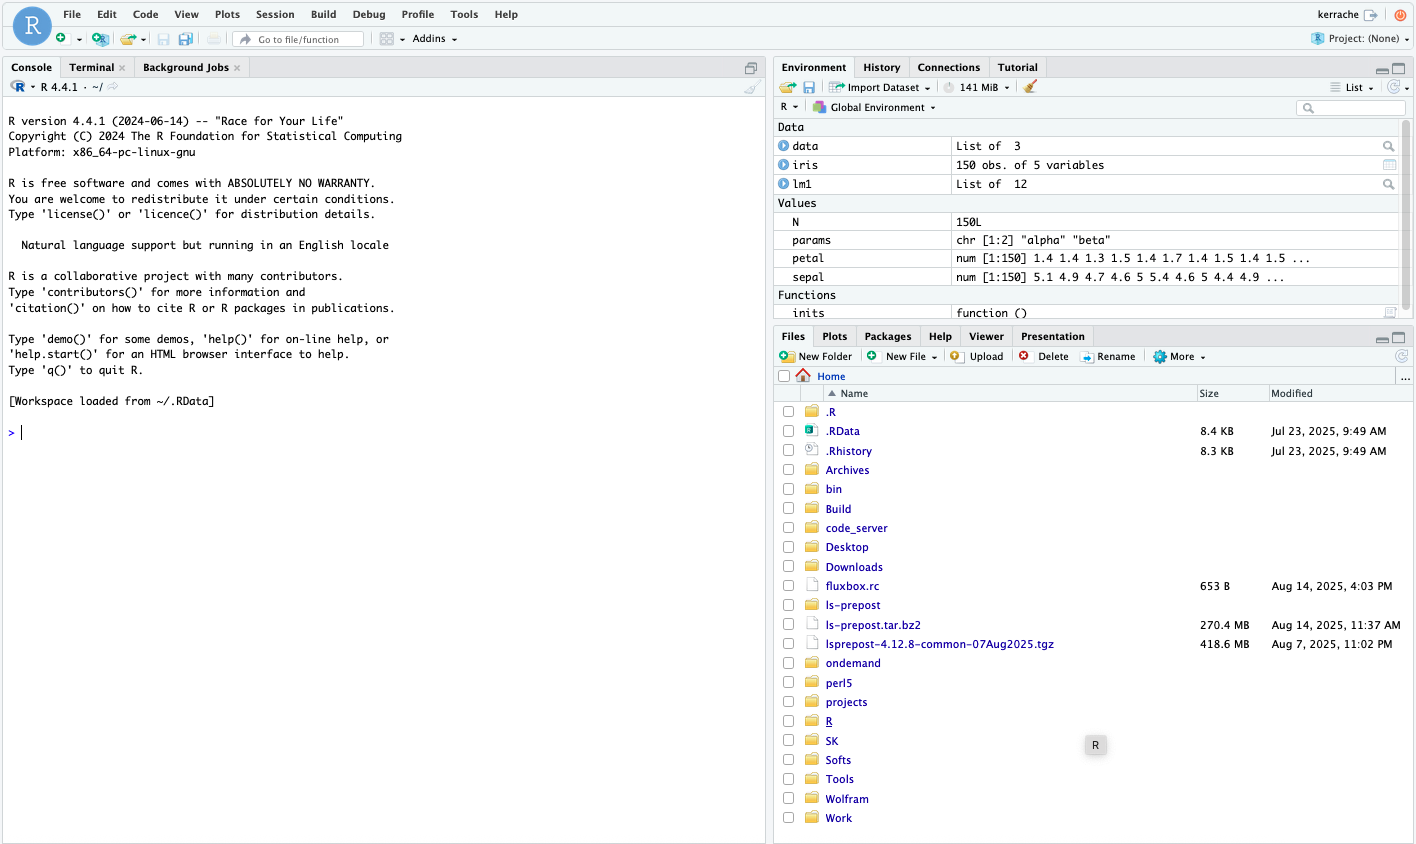
Task: Inspect lm1 with its magnifier icon
Action: pos(1388,184)
